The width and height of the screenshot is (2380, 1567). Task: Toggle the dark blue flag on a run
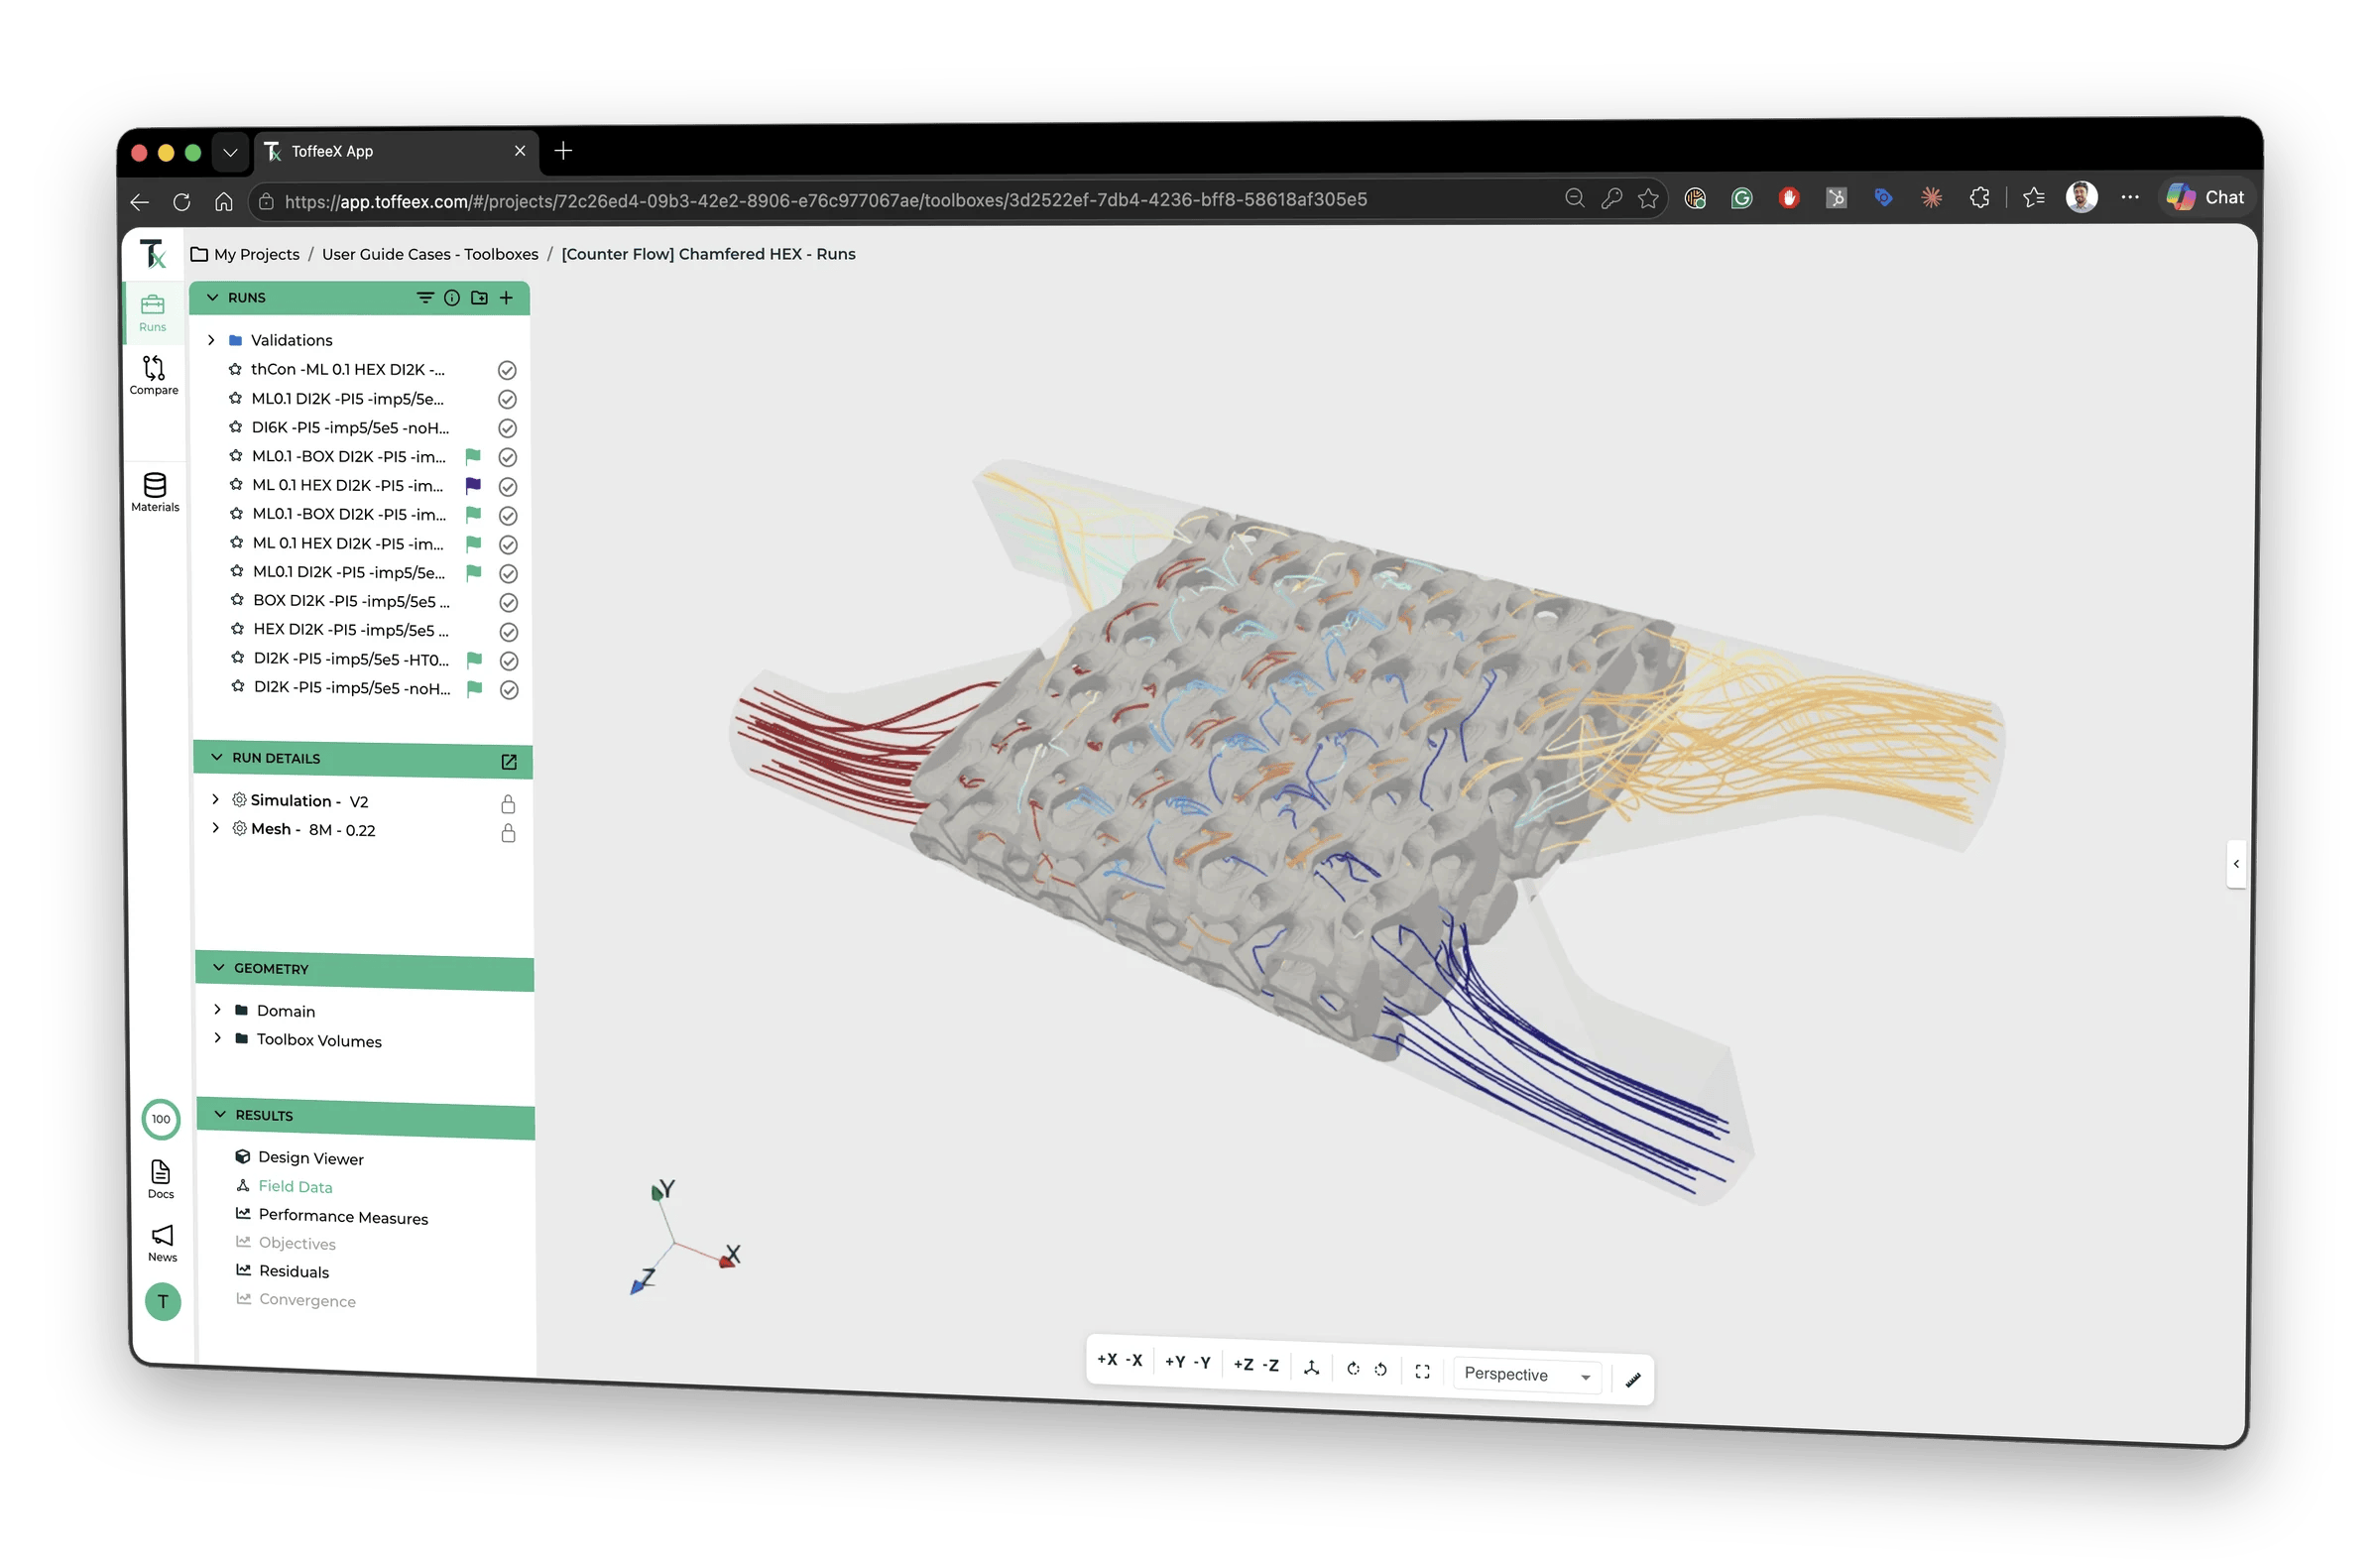[x=474, y=486]
